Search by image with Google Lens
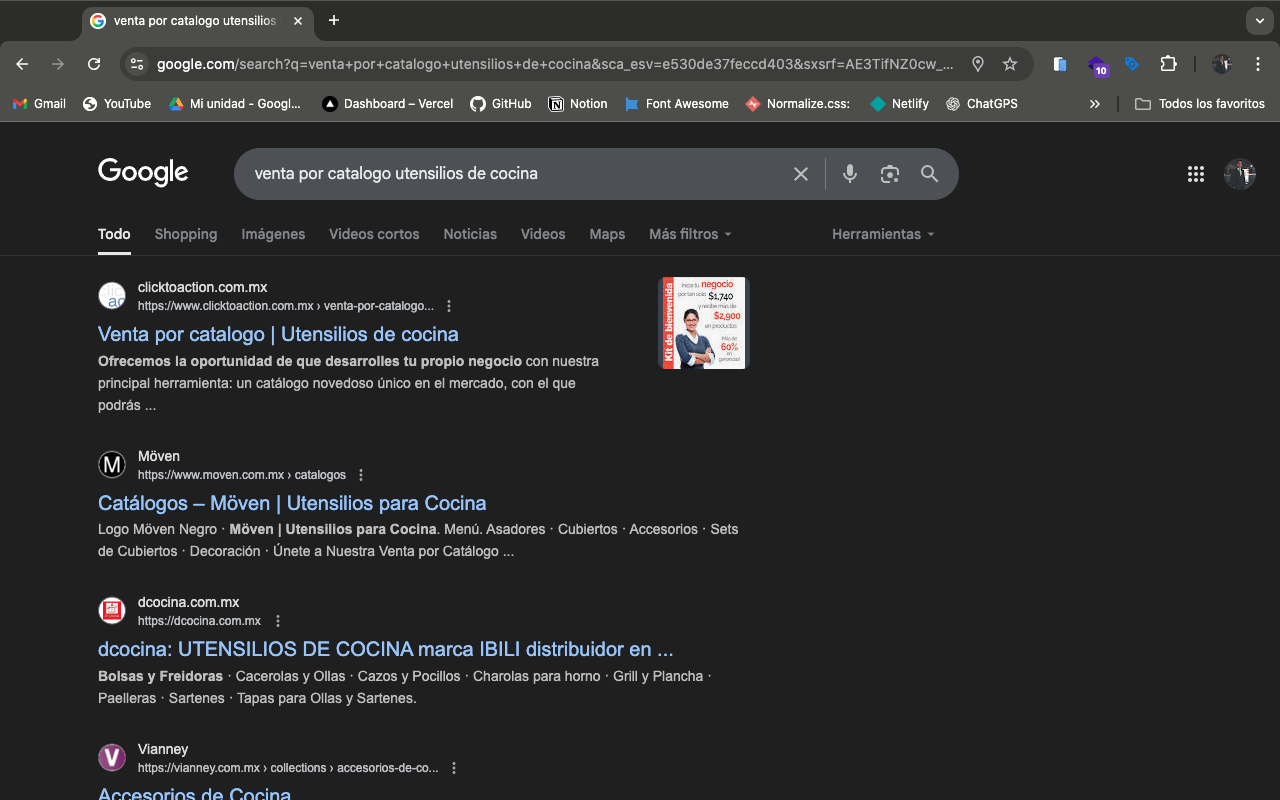The height and width of the screenshot is (800, 1280). [x=890, y=174]
